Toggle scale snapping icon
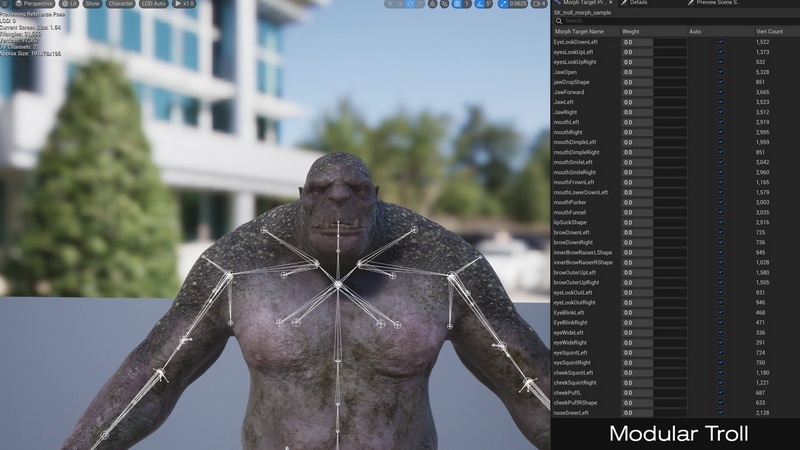Image resolution: width=800 pixels, height=450 pixels. coord(505,4)
